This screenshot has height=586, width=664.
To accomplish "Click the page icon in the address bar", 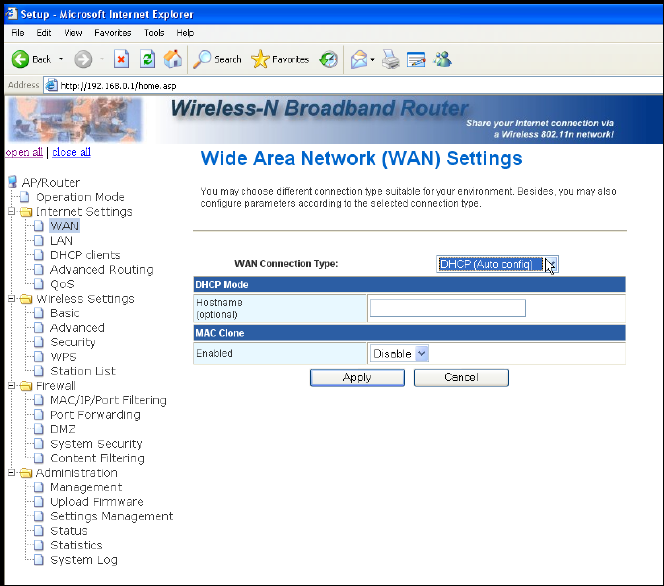I will [x=52, y=86].
